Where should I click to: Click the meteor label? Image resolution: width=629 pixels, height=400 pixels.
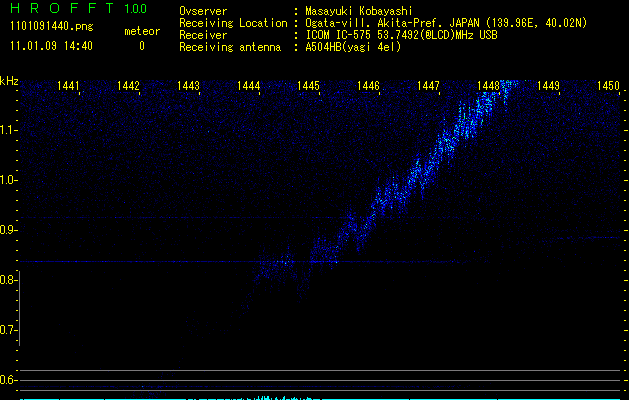tap(142, 31)
